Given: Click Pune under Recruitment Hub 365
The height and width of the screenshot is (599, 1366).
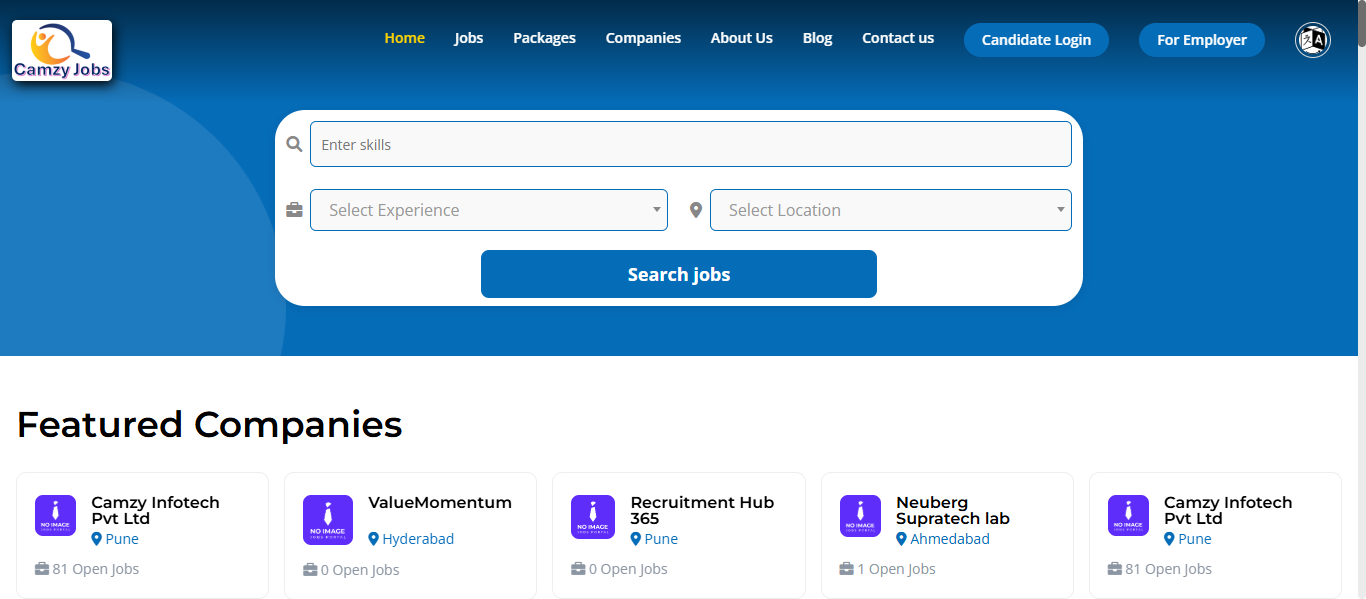Looking at the screenshot, I should (x=661, y=539).
